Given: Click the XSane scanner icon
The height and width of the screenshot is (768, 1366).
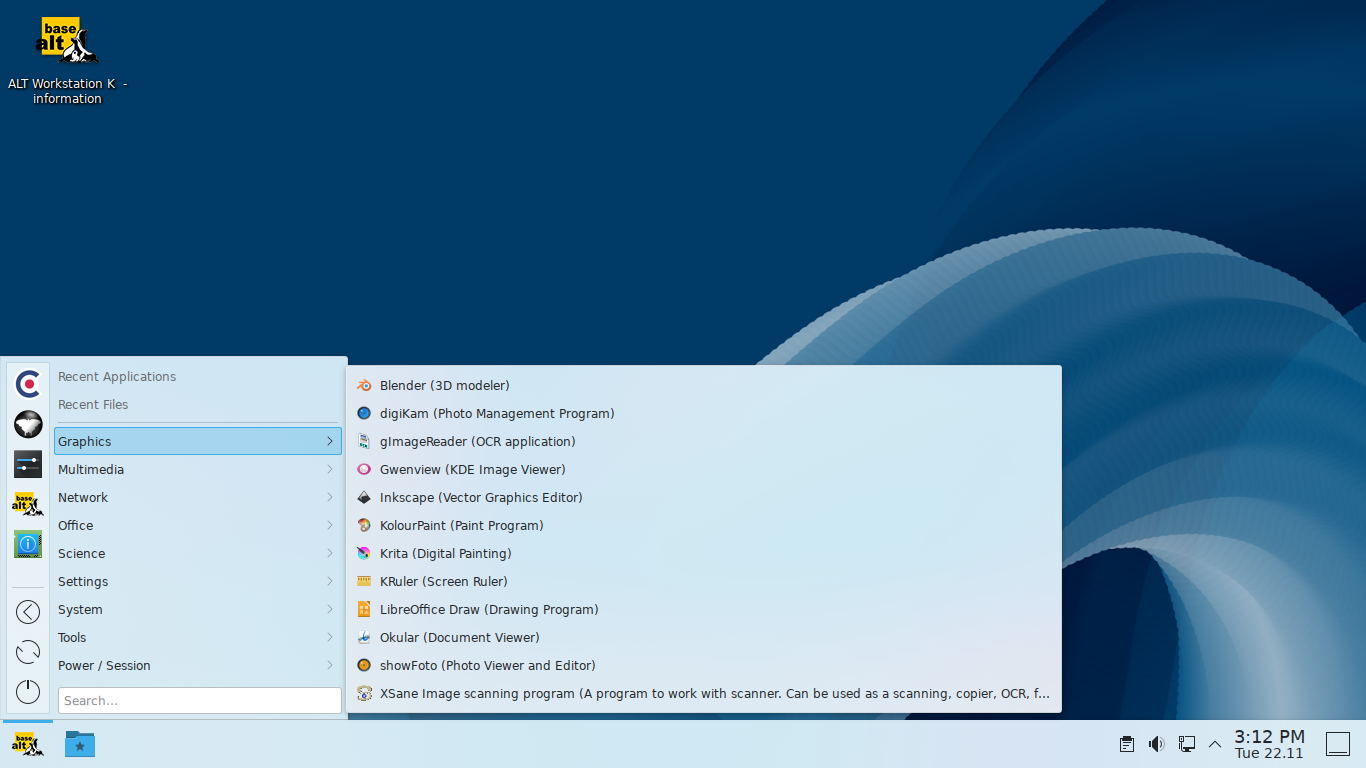Looking at the screenshot, I should 364,693.
